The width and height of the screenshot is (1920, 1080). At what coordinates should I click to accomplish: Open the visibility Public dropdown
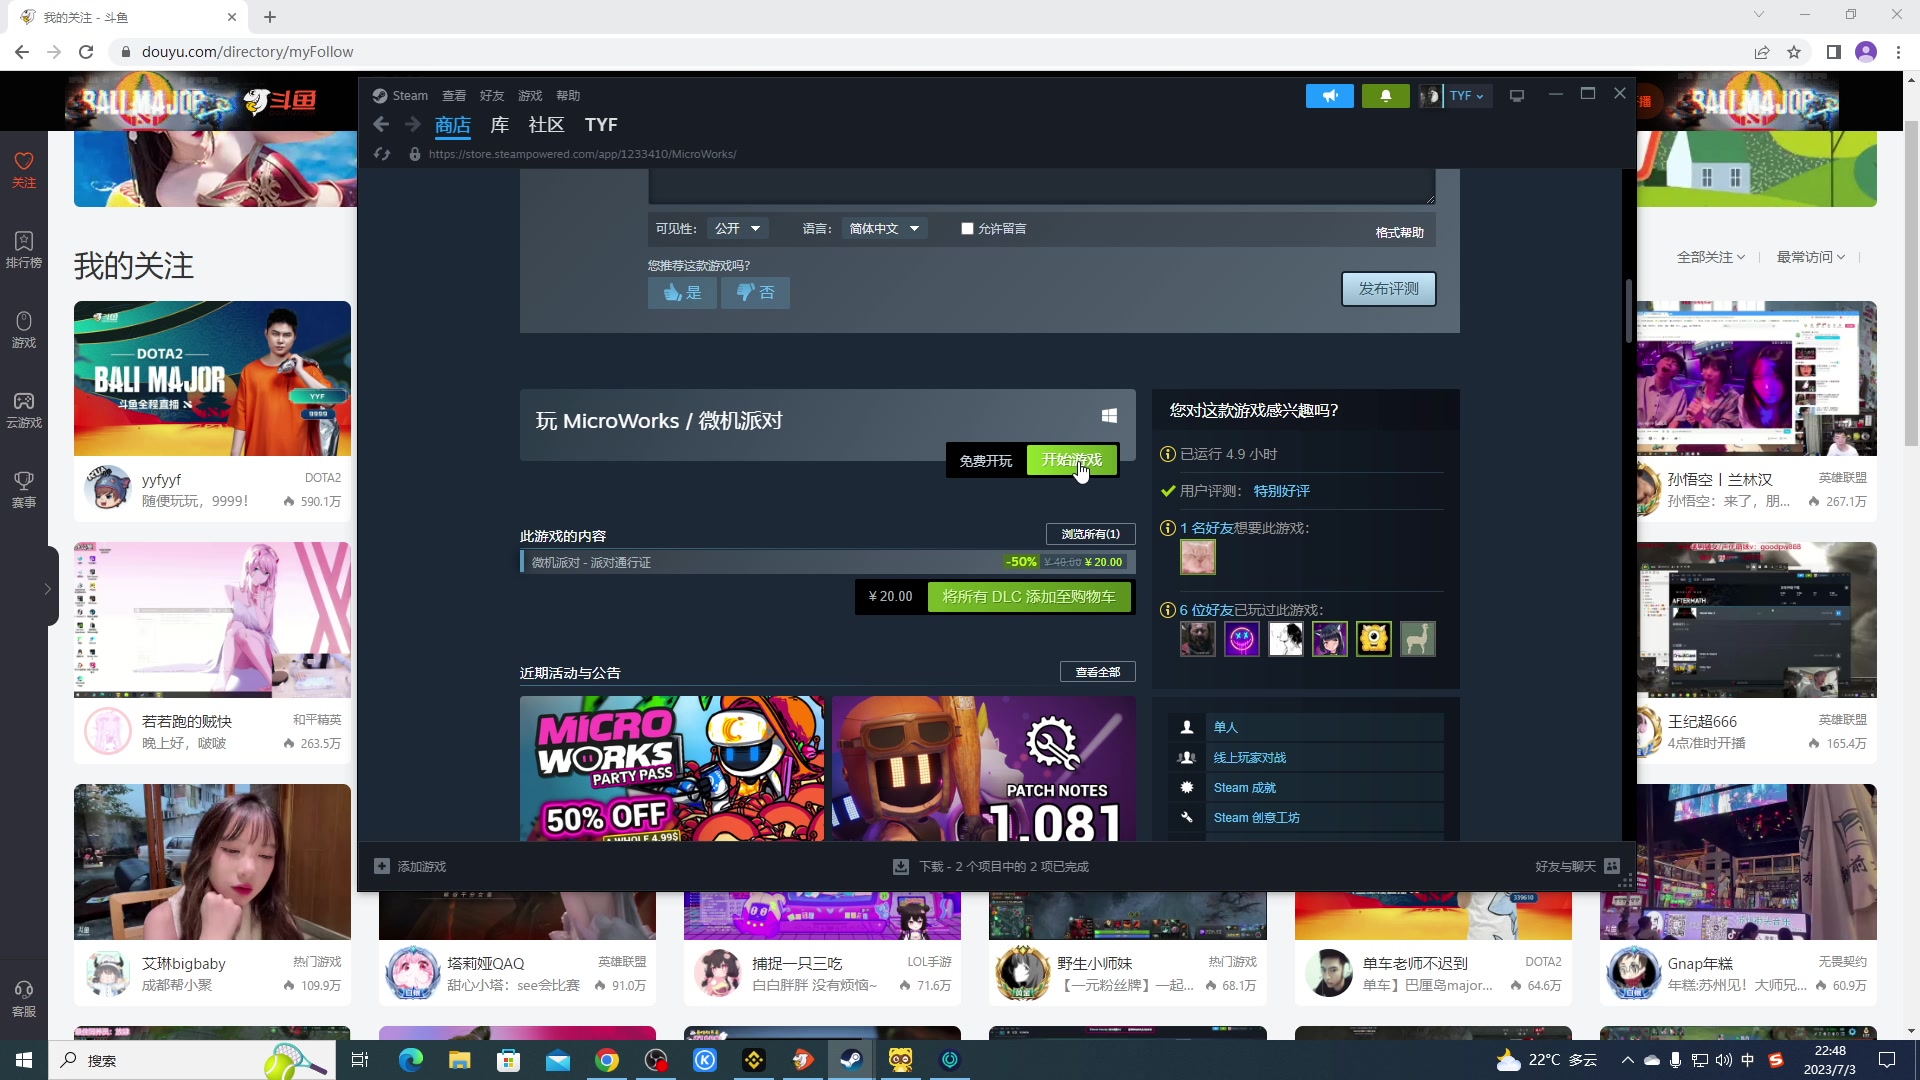click(737, 229)
